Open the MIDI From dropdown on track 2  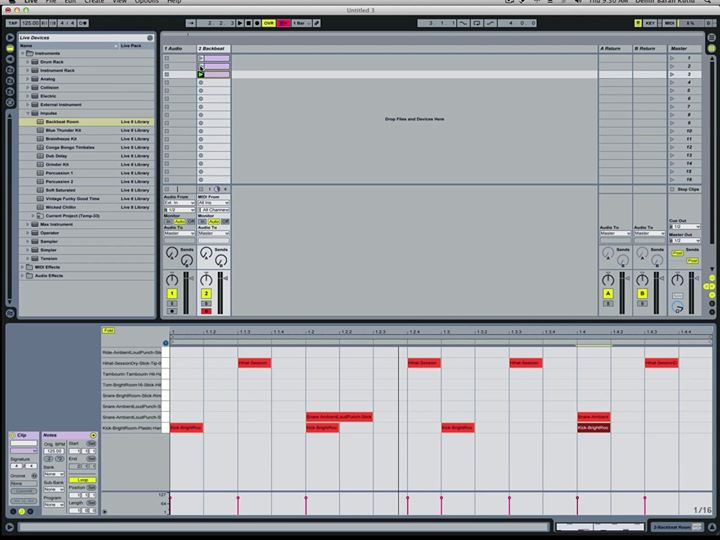tap(214, 203)
